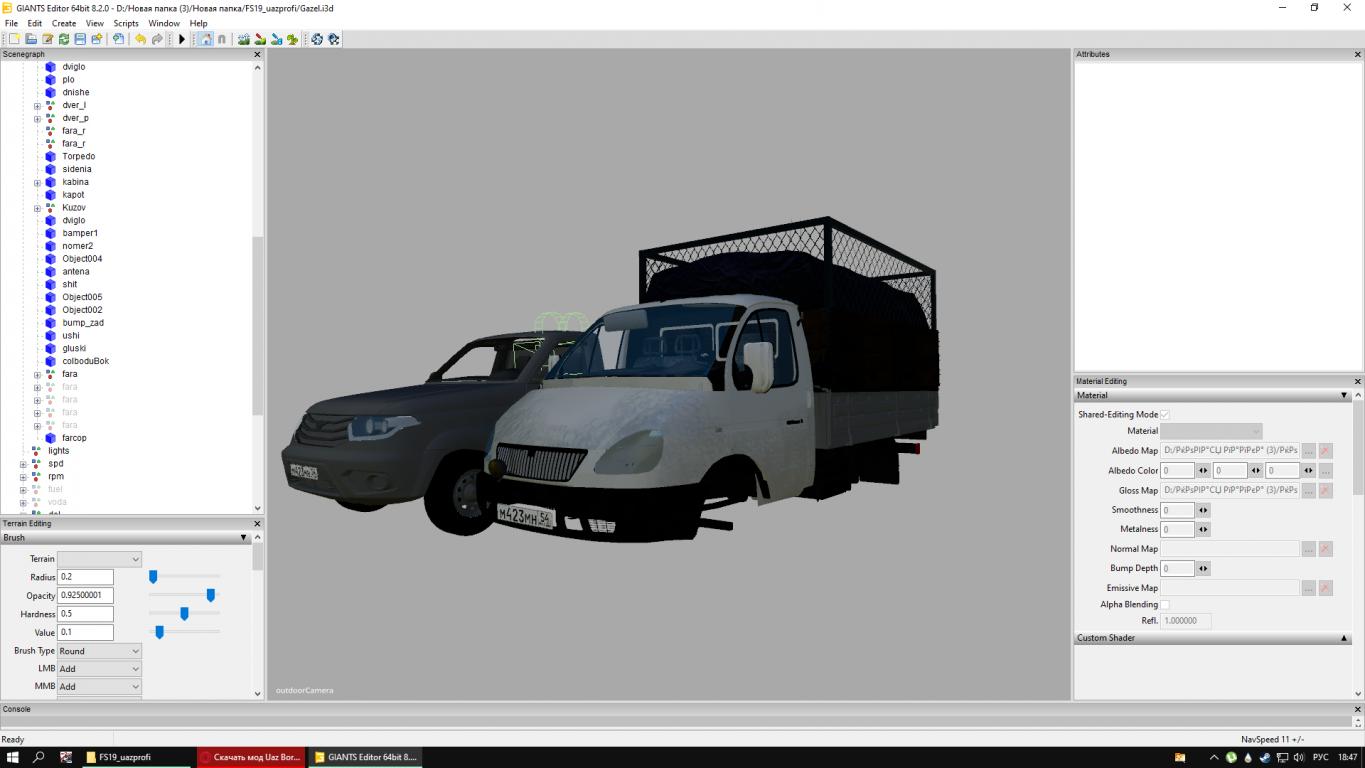
Task: Click the Hardness slider handle
Action: click(184, 614)
